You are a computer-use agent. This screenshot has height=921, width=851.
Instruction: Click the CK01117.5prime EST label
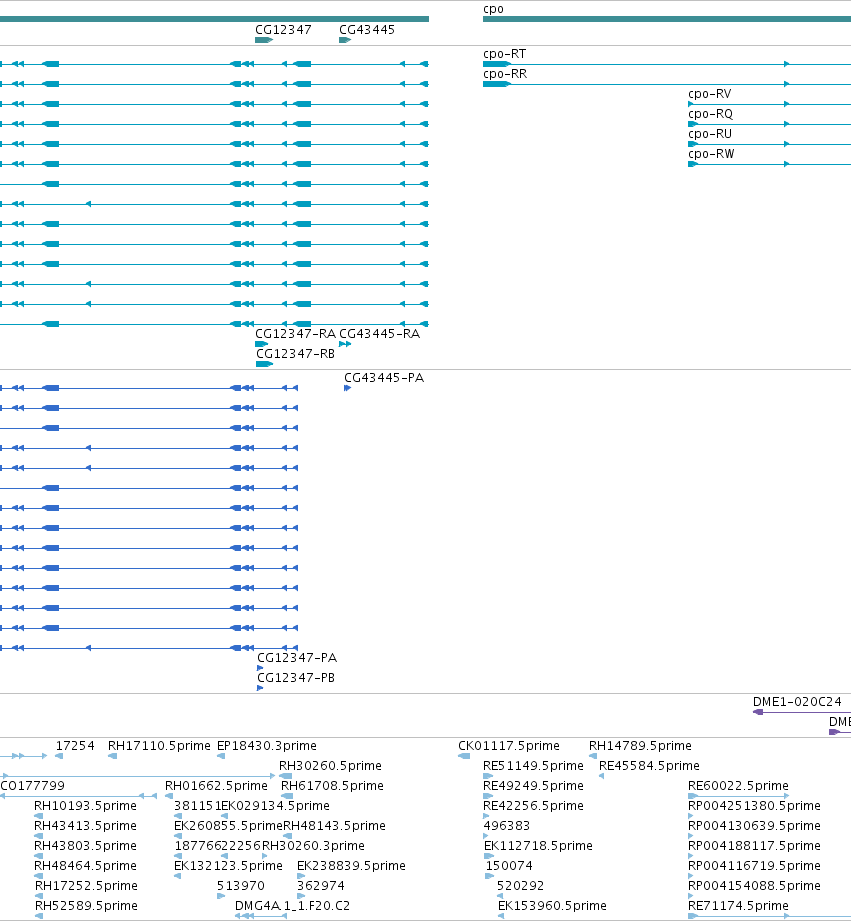click(x=509, y=745)
